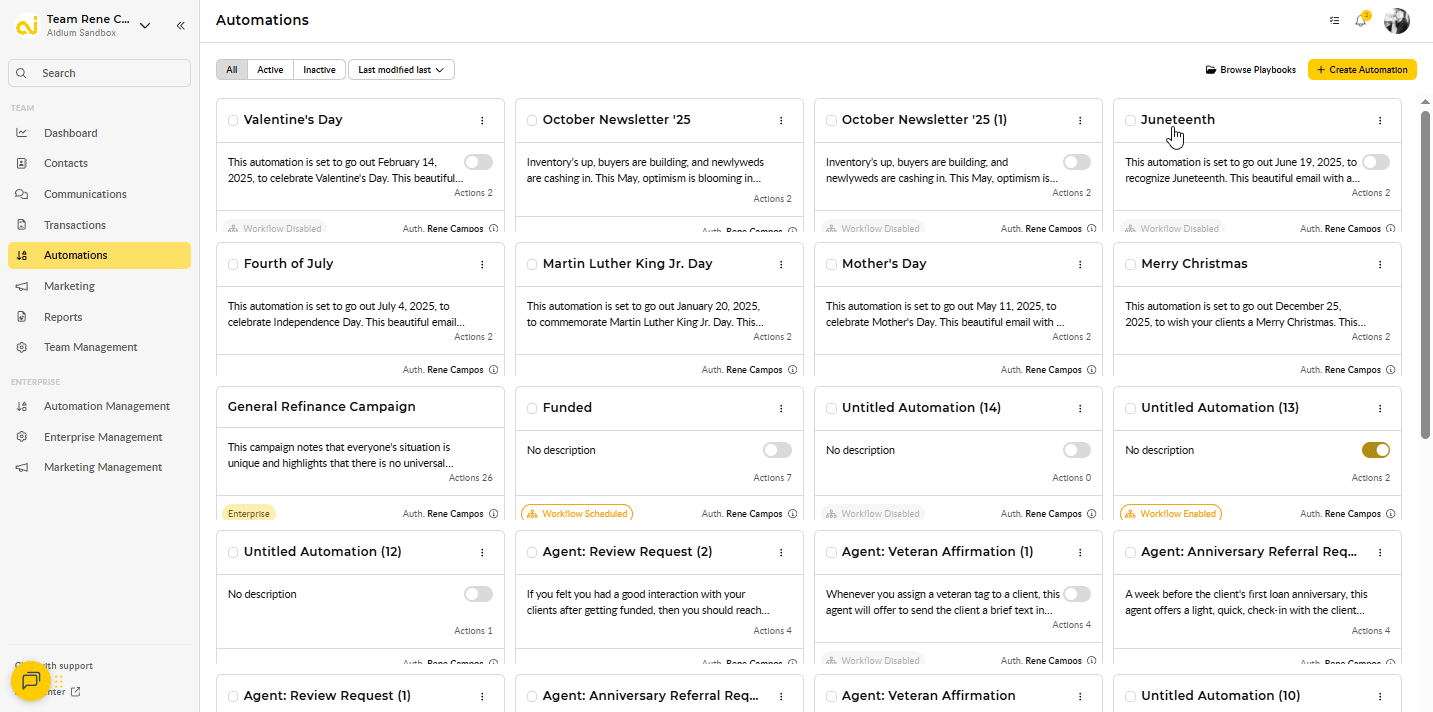Open the Last modified last sort dropdown

click(401, 70)
